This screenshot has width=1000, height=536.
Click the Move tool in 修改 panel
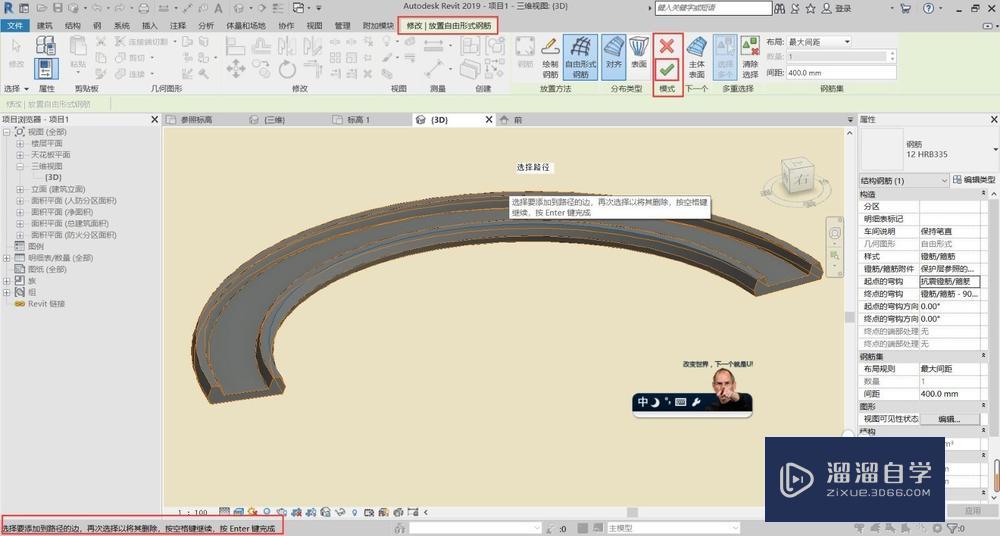[235, 68]
